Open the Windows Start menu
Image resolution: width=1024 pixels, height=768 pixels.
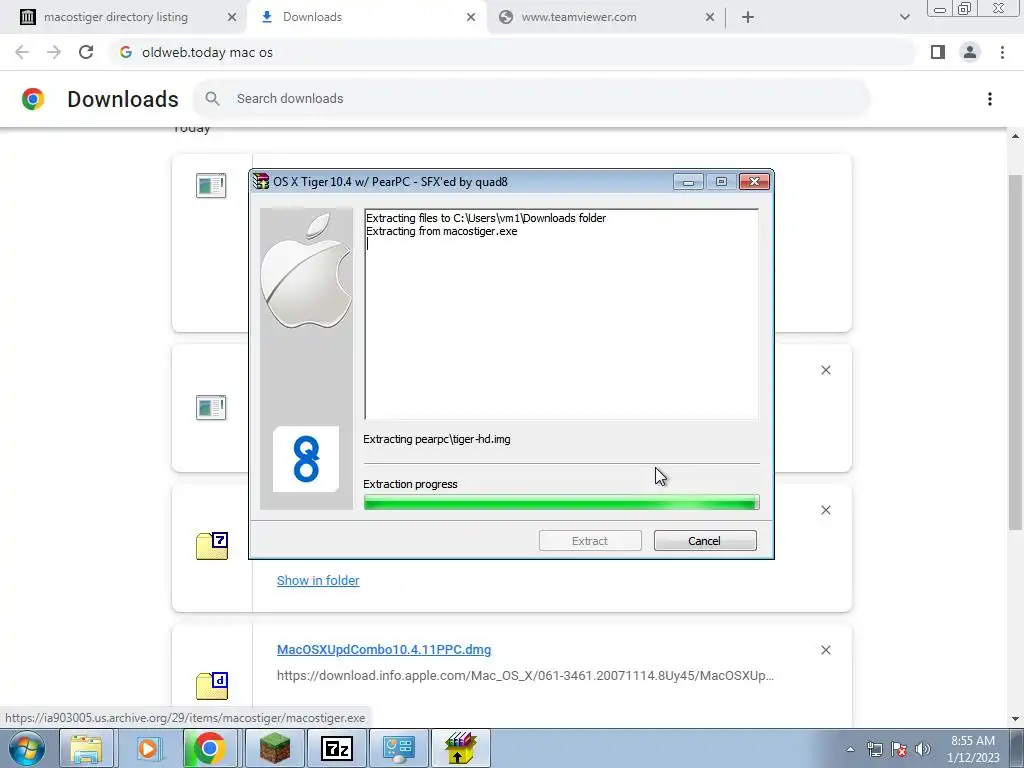[x=27, y=748]
